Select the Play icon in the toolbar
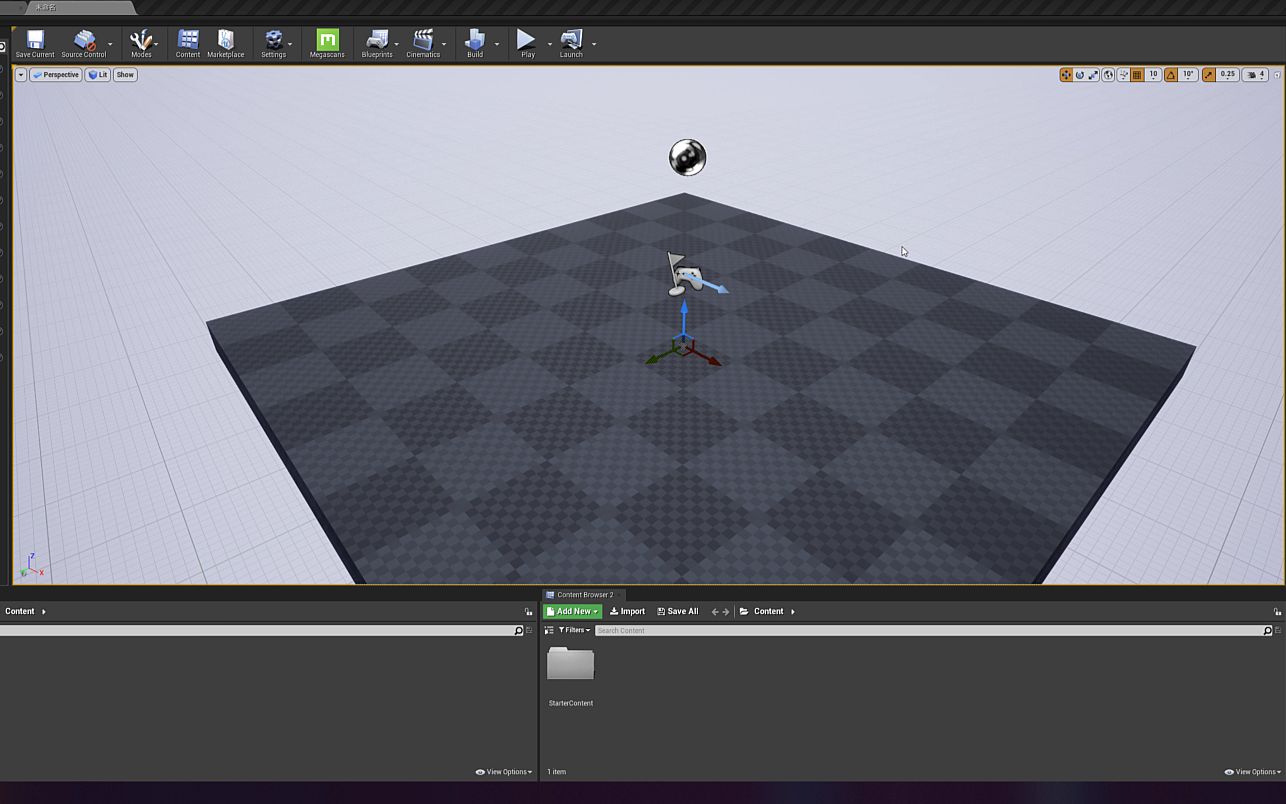The image size is (1286, 804). pos(524,40)
